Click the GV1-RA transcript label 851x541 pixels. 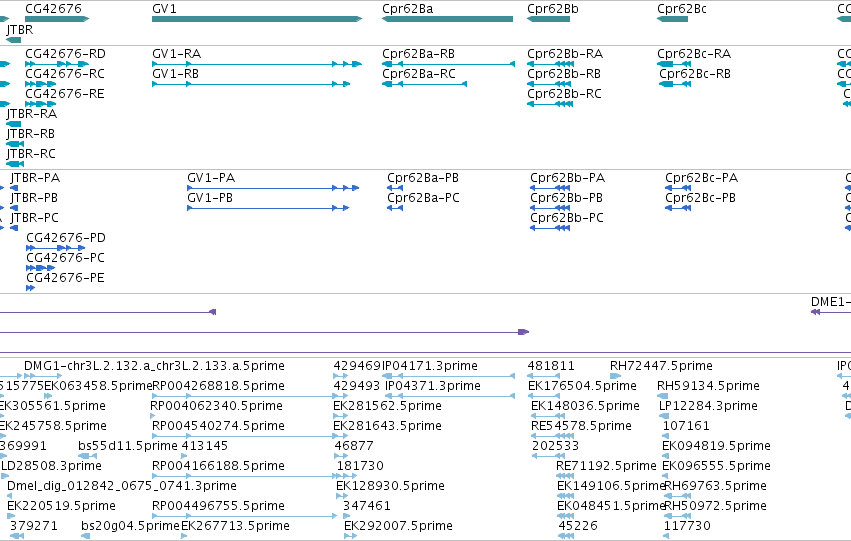176,54
